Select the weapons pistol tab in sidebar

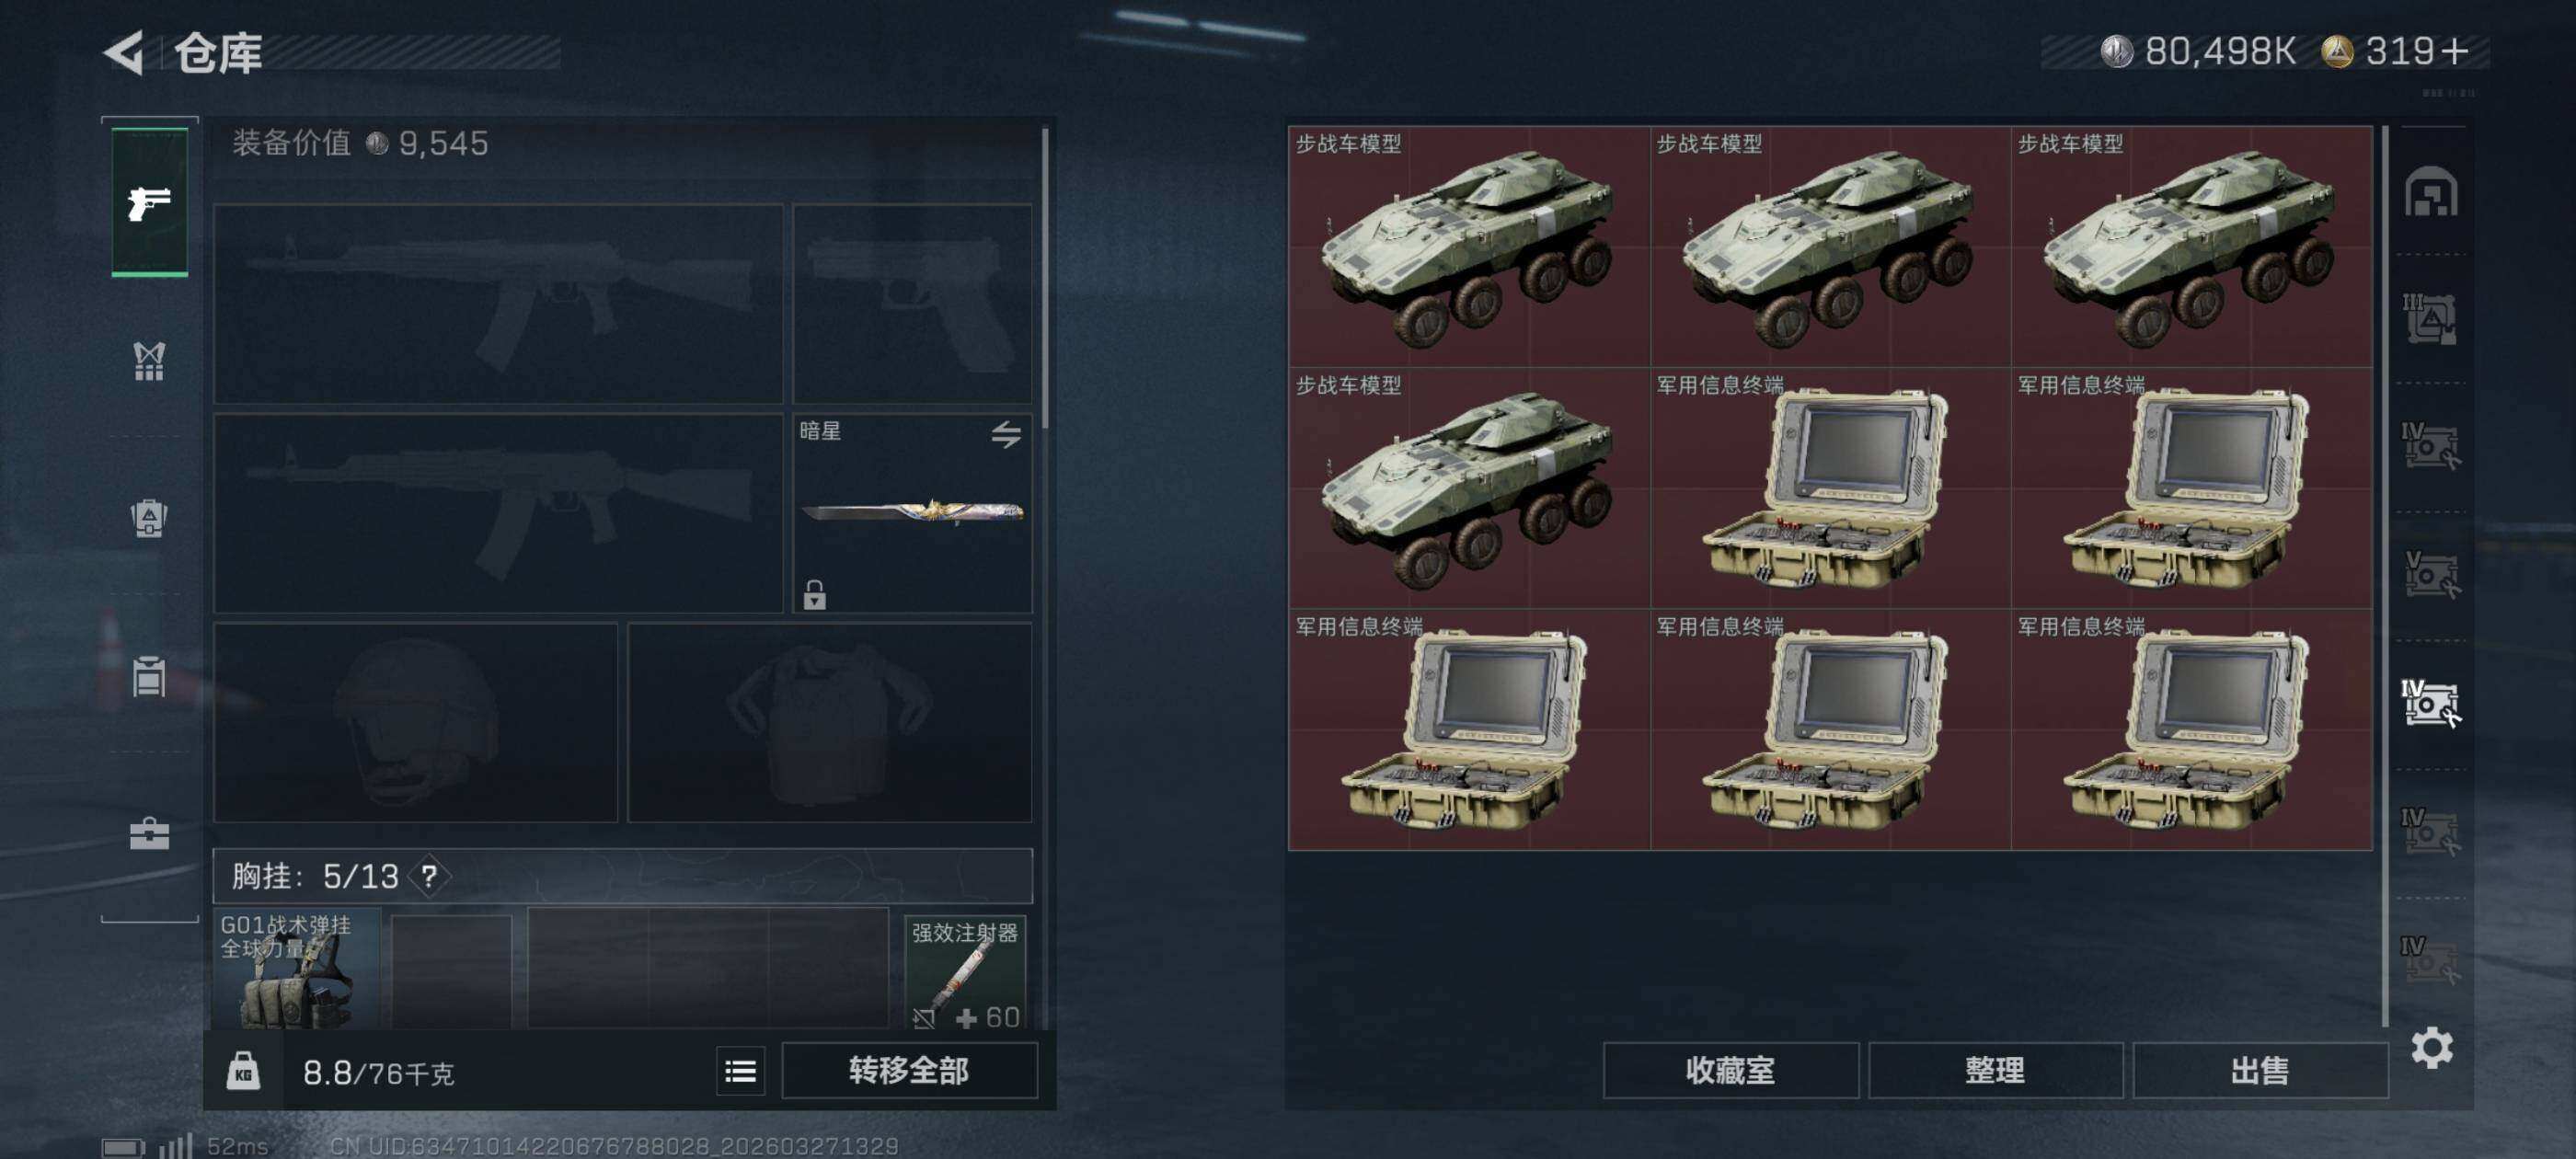click(149, 203)
